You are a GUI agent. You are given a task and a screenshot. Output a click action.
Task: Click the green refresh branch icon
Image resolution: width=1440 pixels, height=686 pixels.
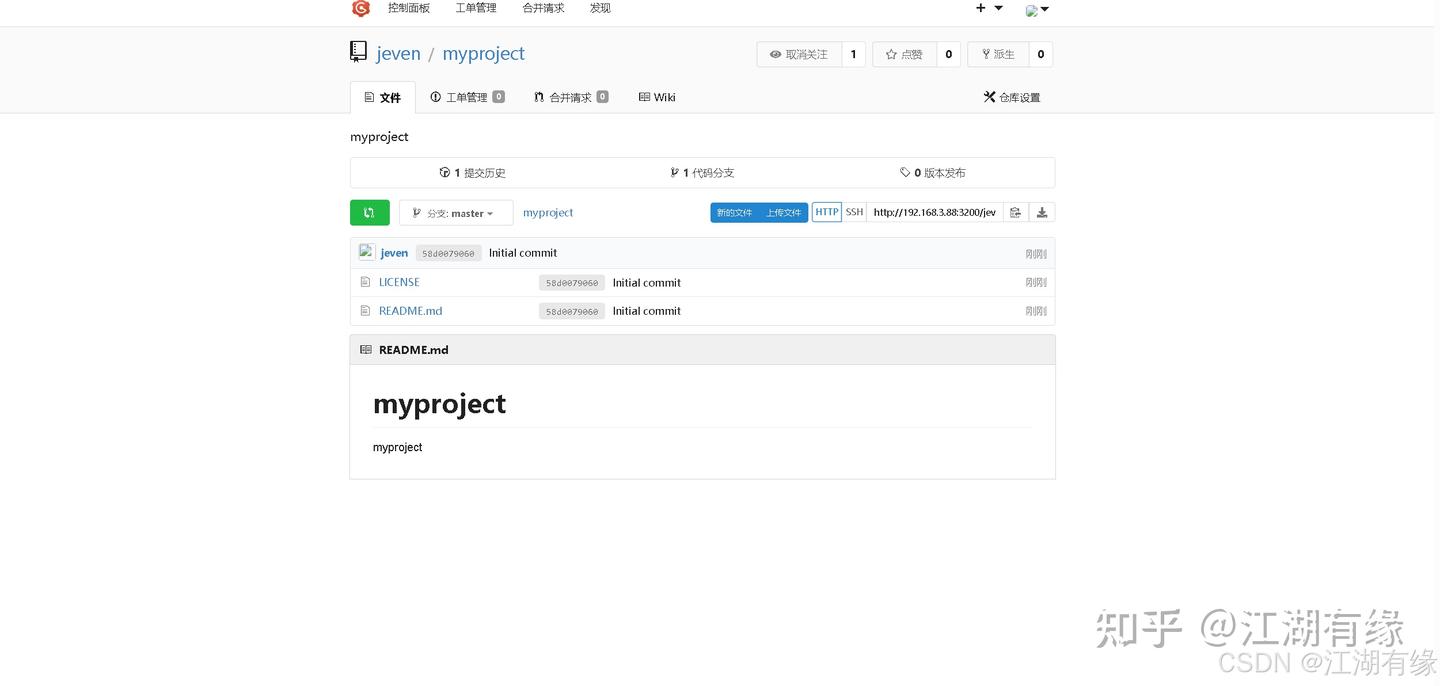pyautogui.click(x=369, y=212)
